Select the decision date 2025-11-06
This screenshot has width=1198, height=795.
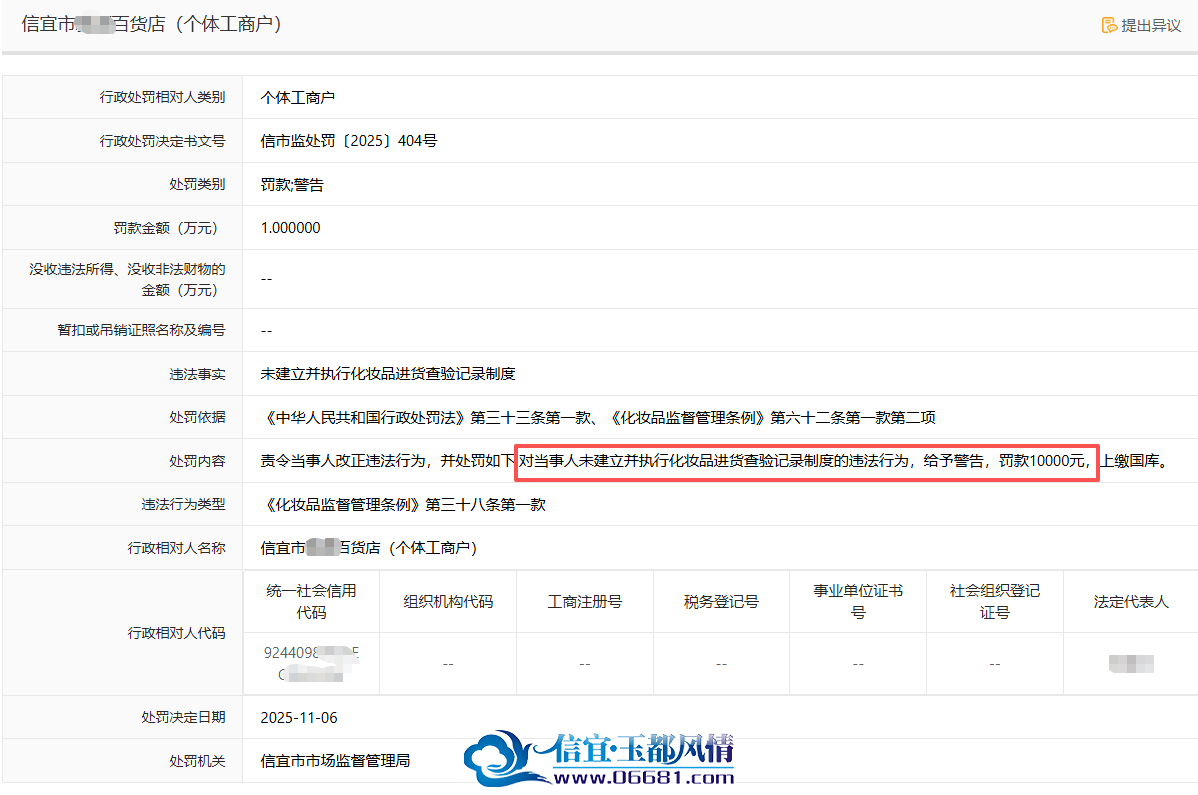click(299, 718)
